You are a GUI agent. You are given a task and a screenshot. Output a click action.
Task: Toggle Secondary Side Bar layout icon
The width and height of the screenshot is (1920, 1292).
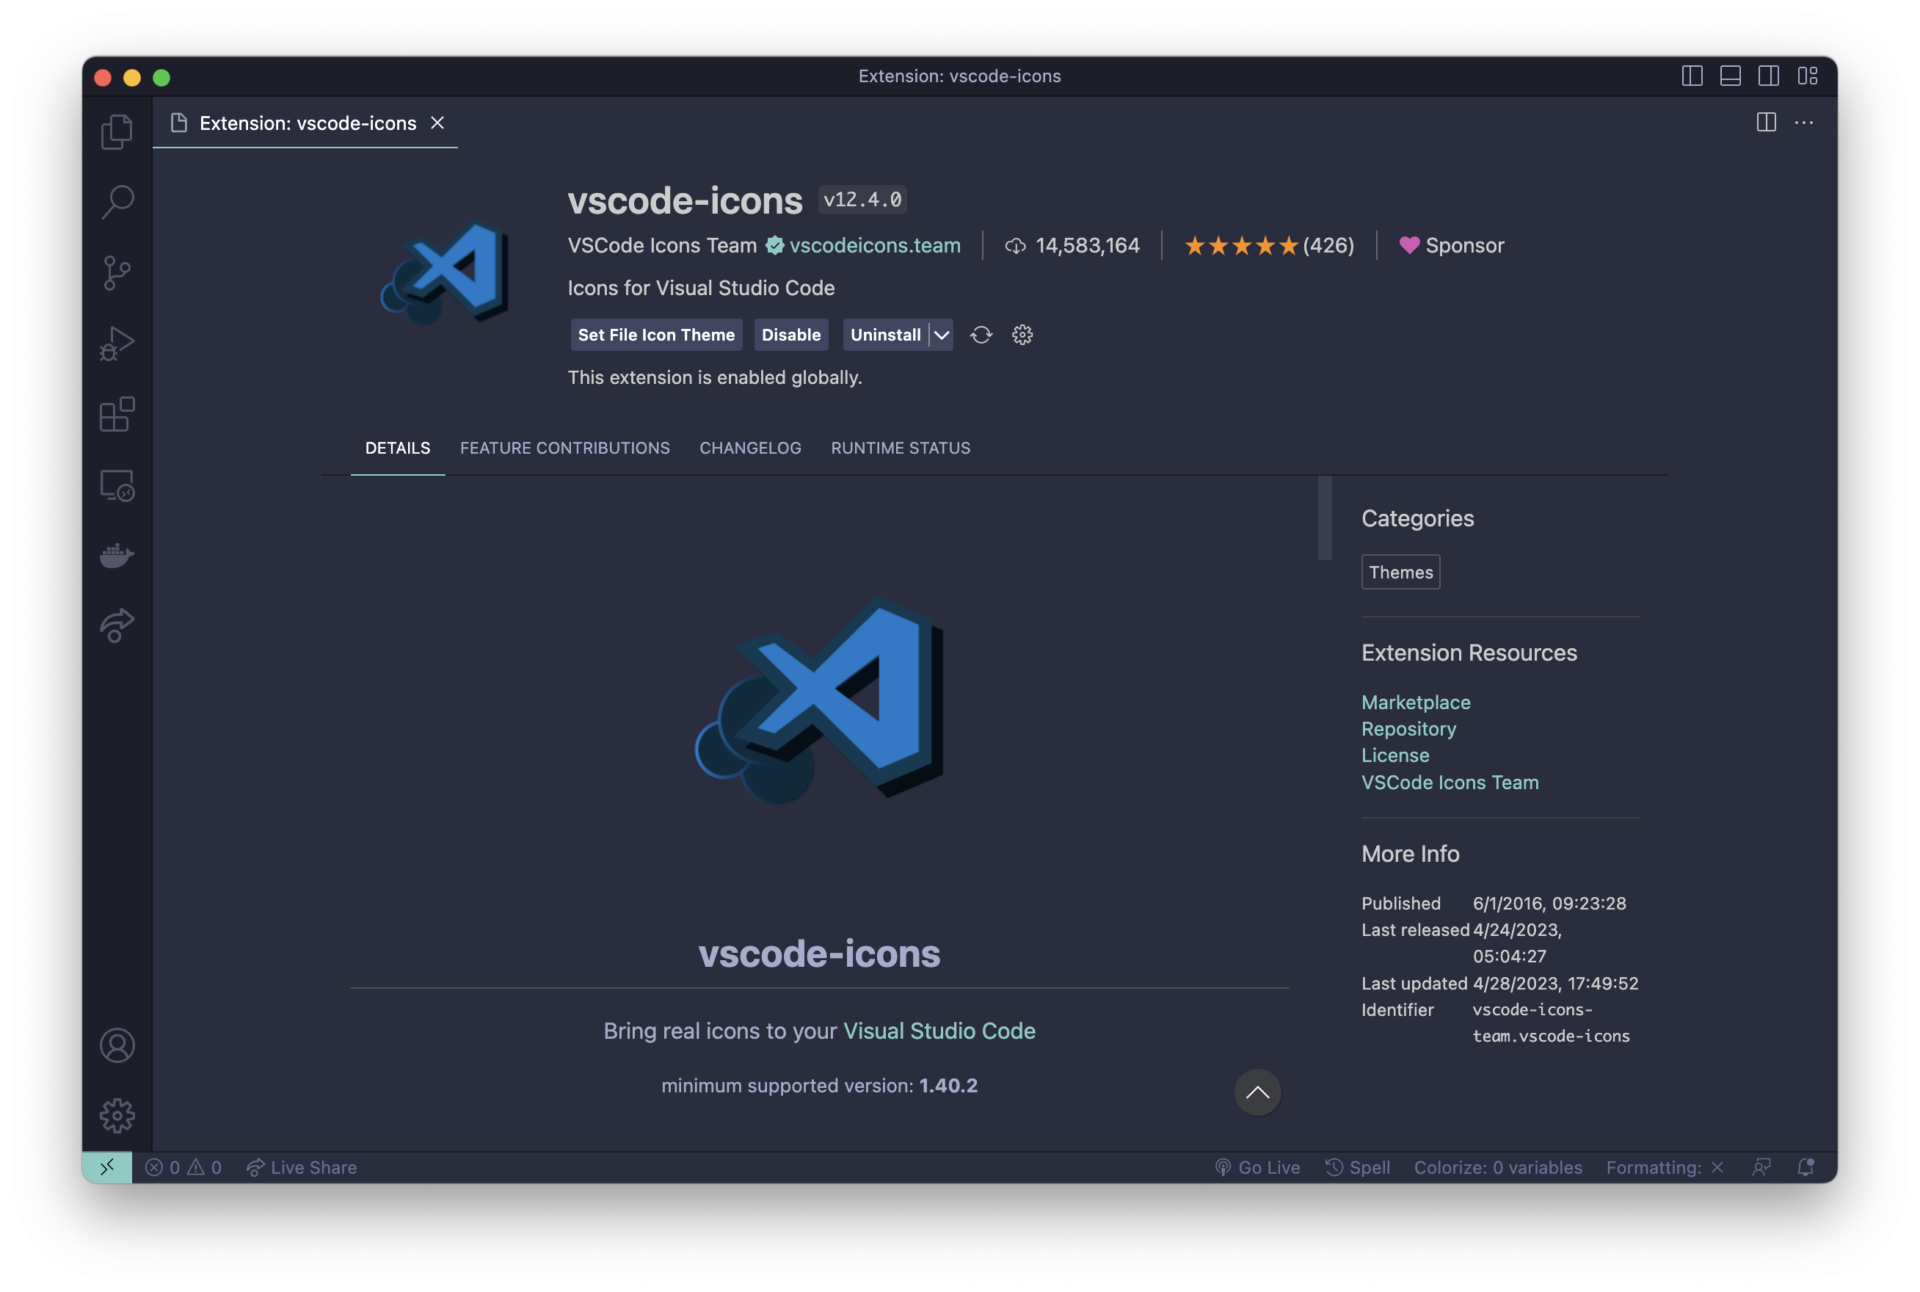click(x=1768, y=76)
